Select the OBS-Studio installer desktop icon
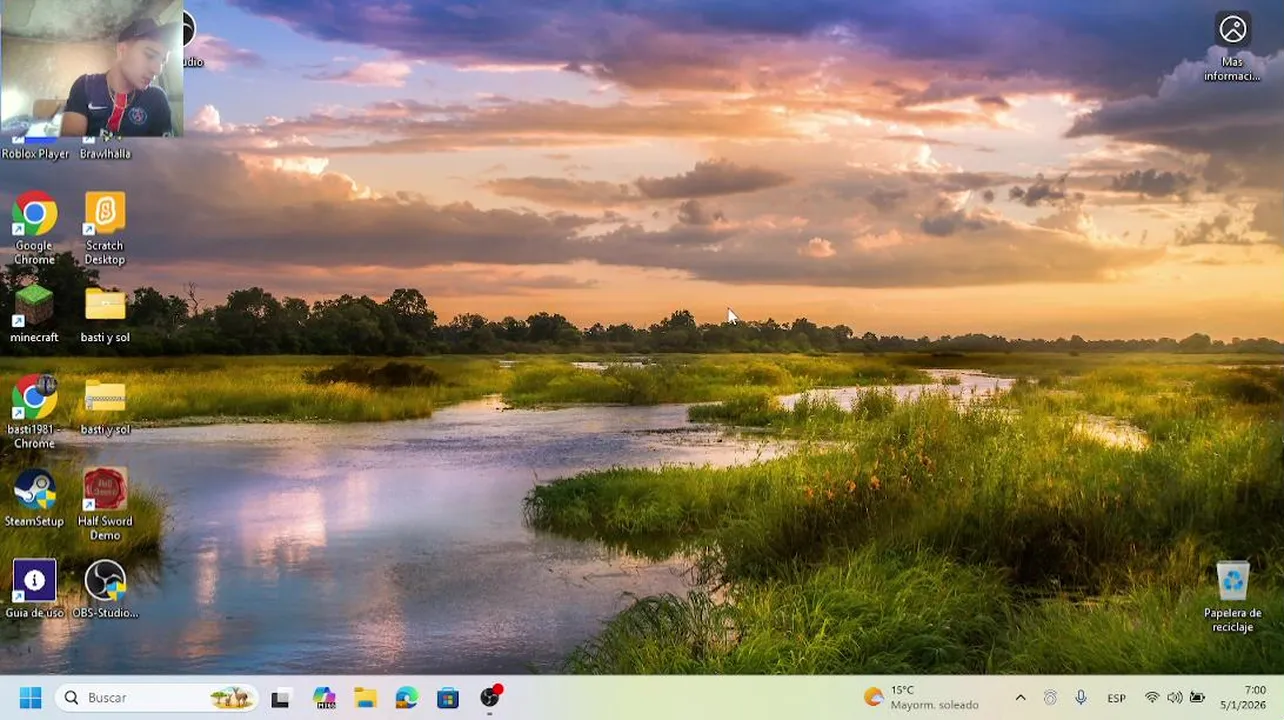The image size is (1284, 720). point(105,589)
